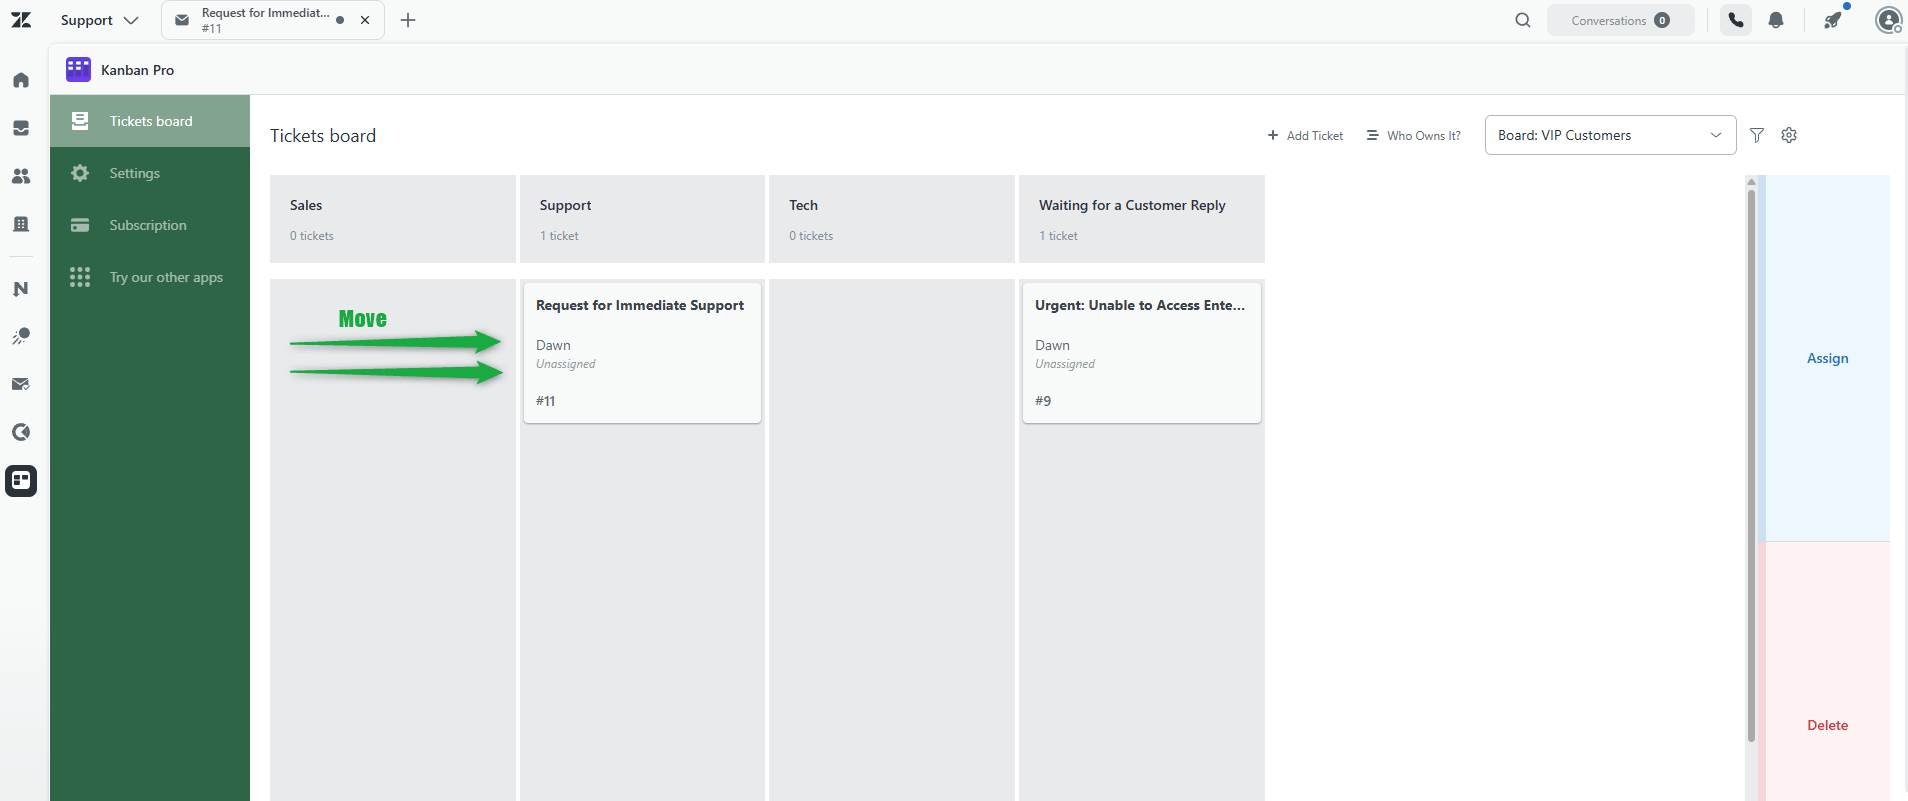Open the Conversations button

[x=1620, y=20]
